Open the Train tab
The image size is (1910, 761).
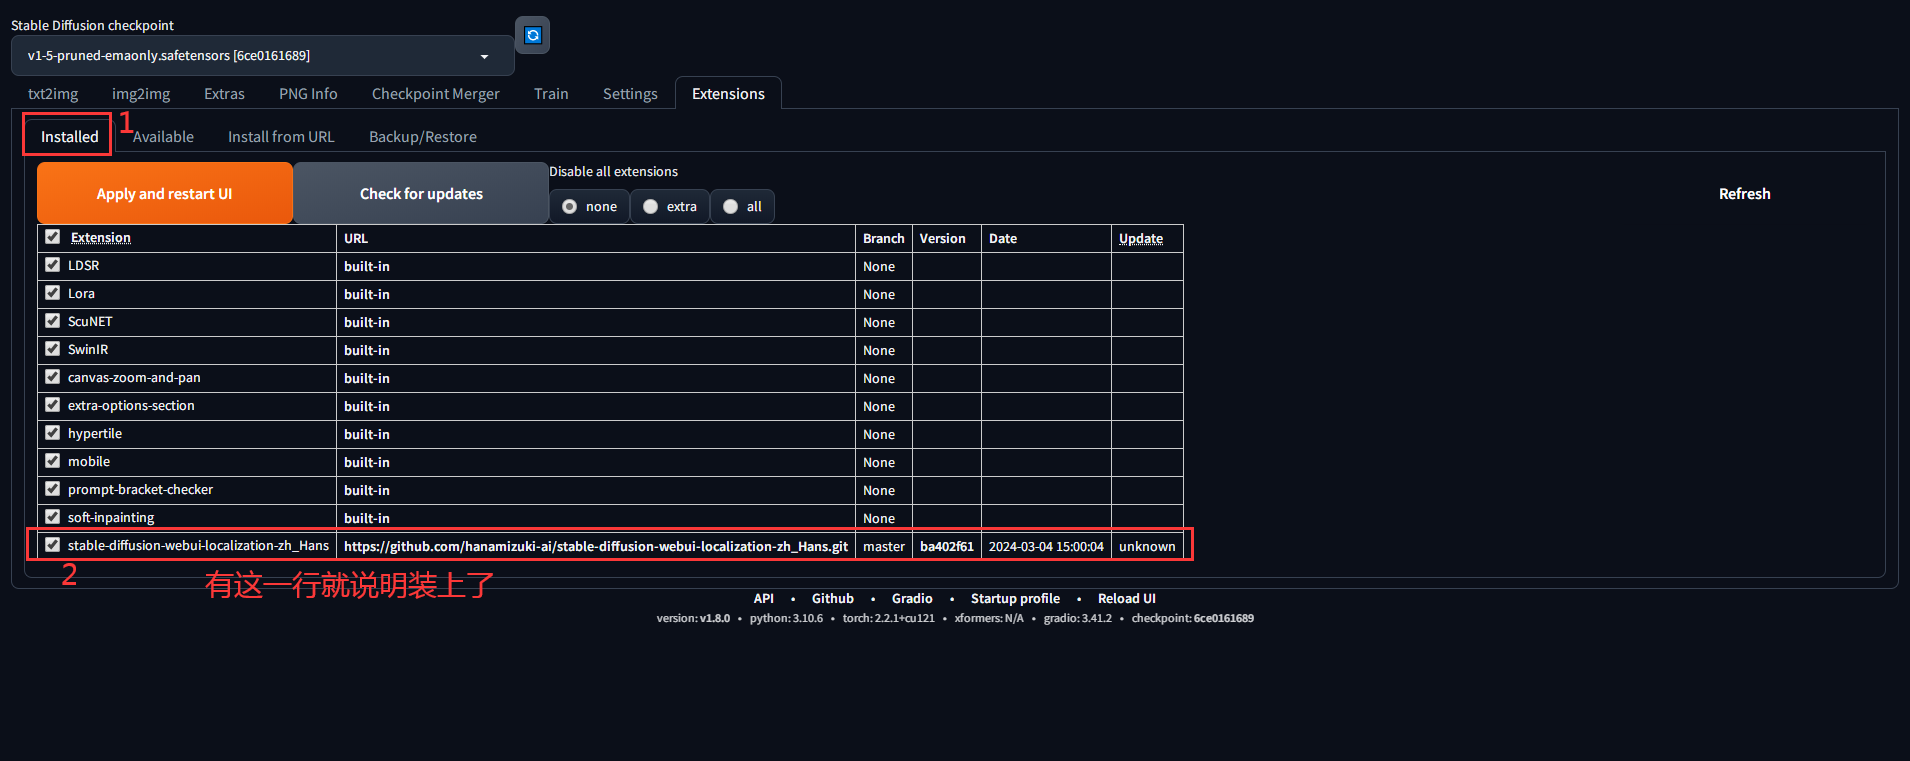tap(551, 94)
